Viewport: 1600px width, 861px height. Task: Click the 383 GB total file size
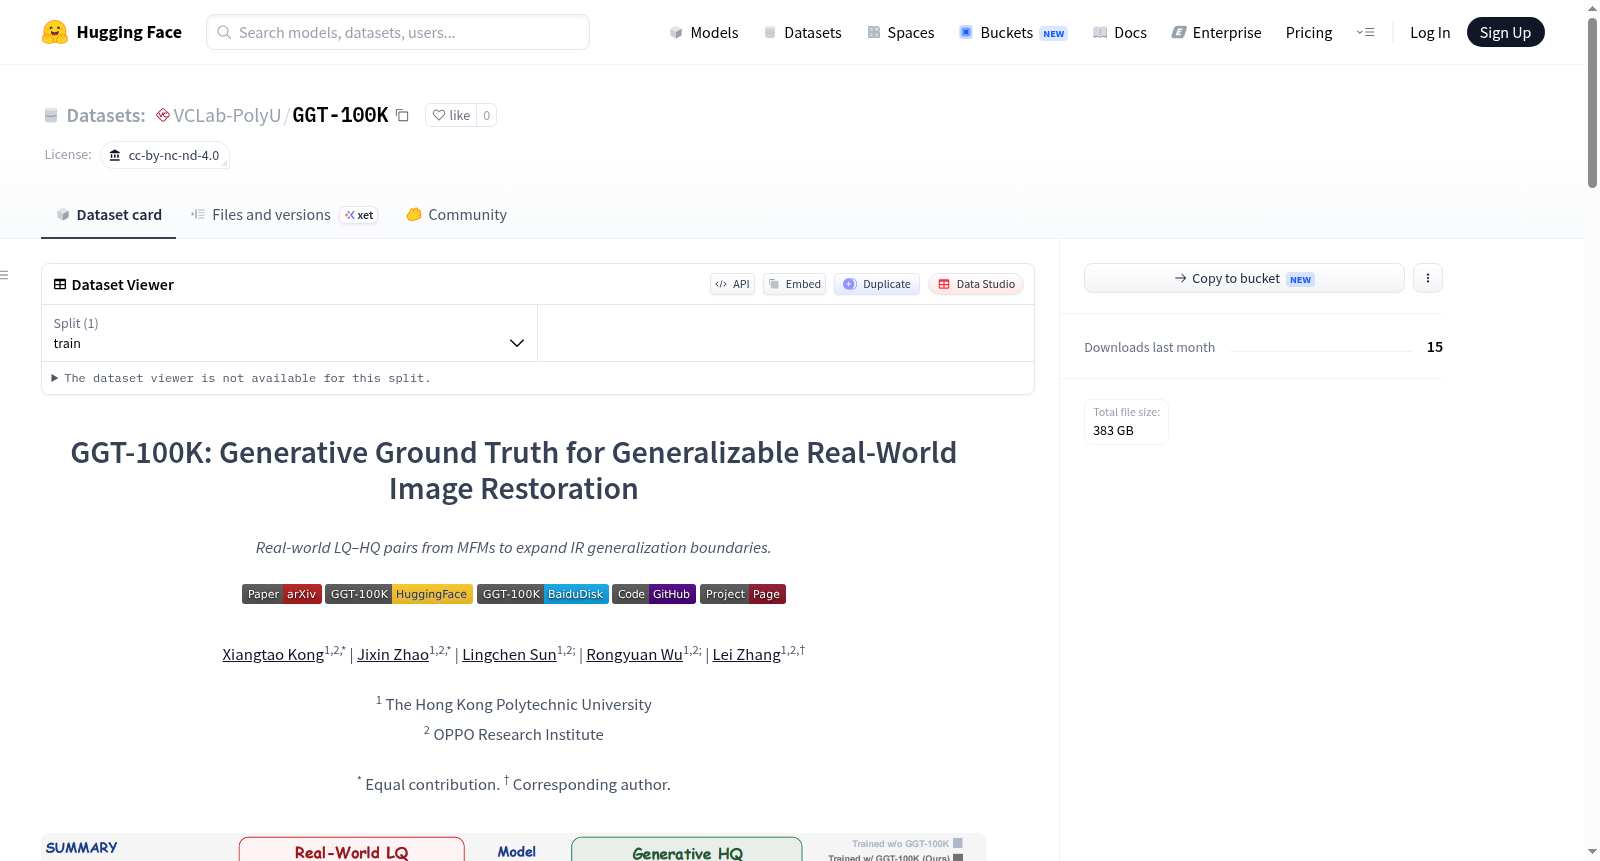[x=1113, y=431]
